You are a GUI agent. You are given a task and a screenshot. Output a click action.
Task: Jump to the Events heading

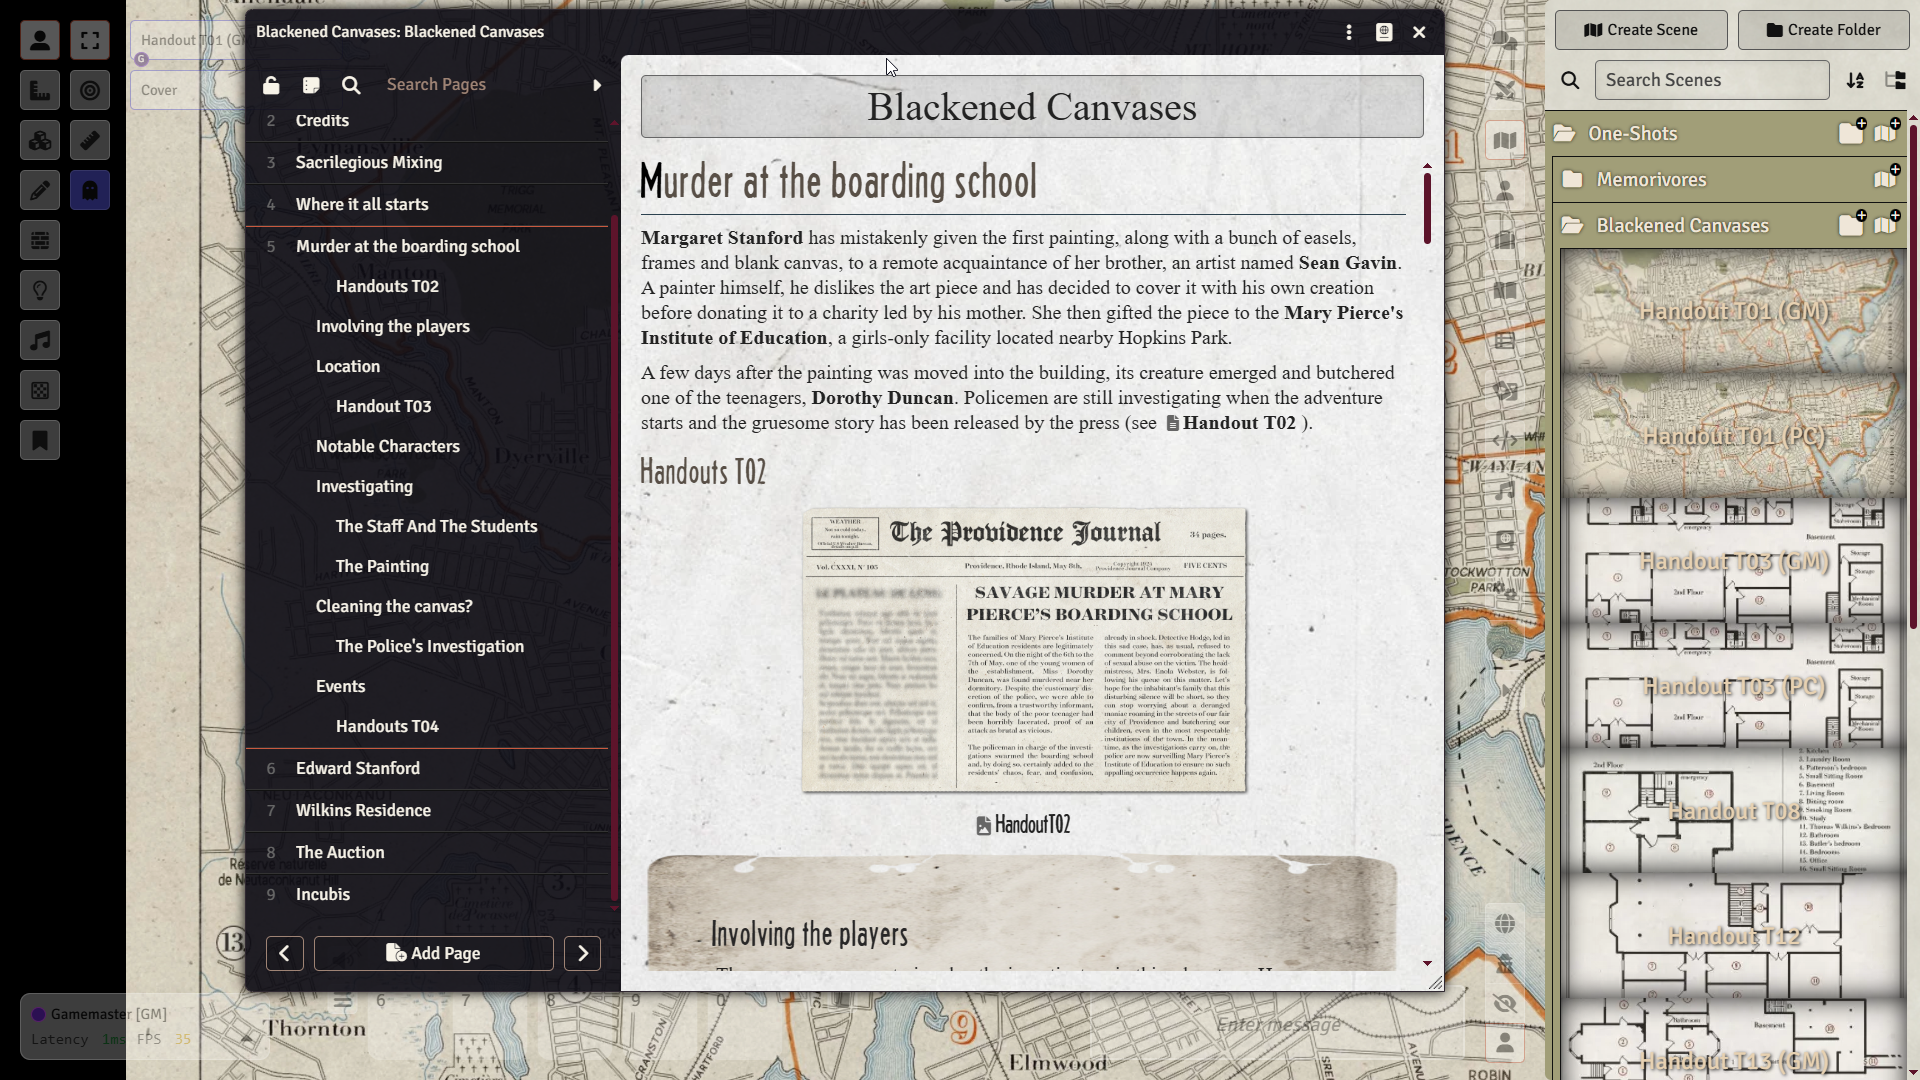[340, 686]
